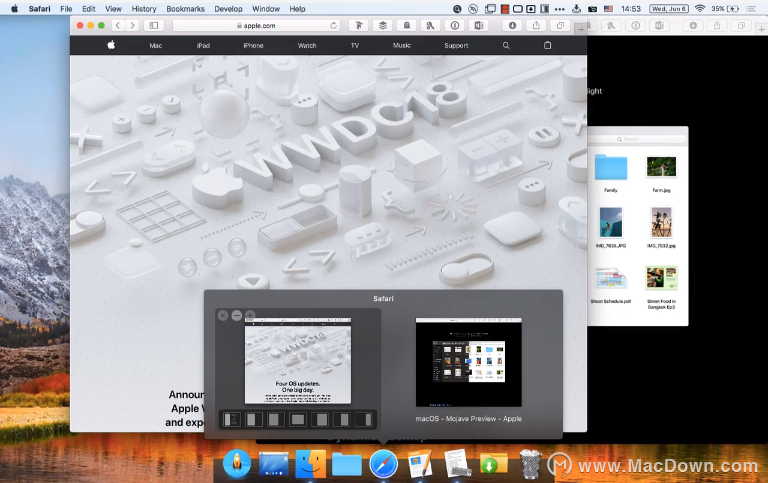Open Finder from the Dock
Screen dimensions: 768x483
(x=311, y=463)
